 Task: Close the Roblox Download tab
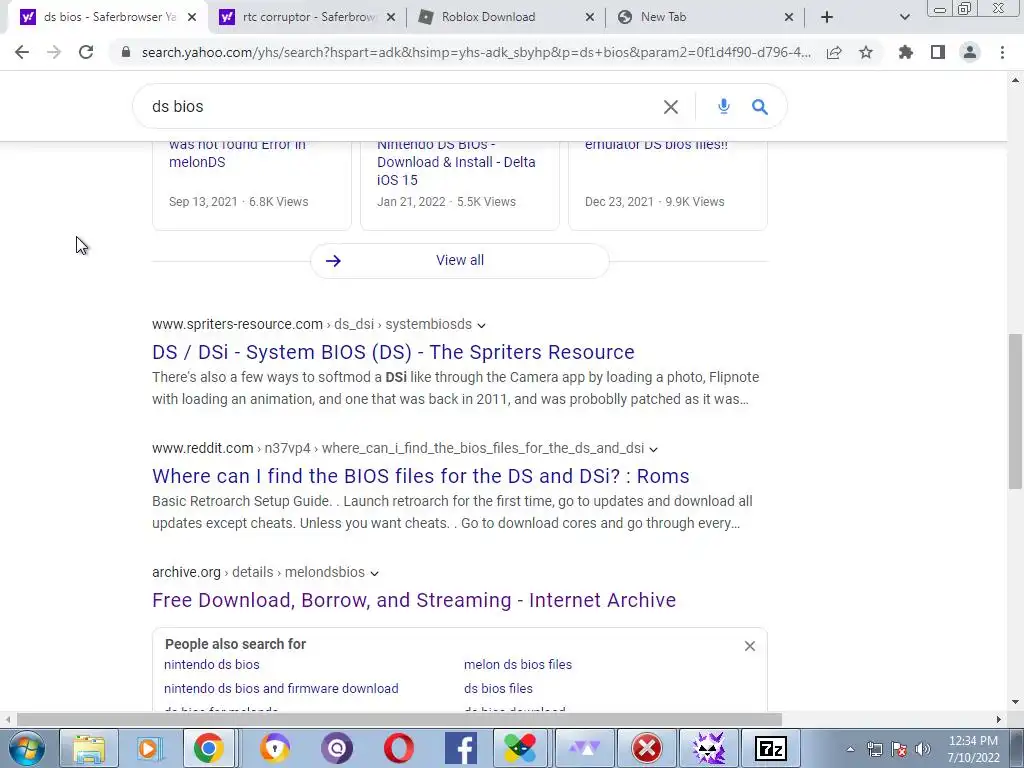pos(590,17)
